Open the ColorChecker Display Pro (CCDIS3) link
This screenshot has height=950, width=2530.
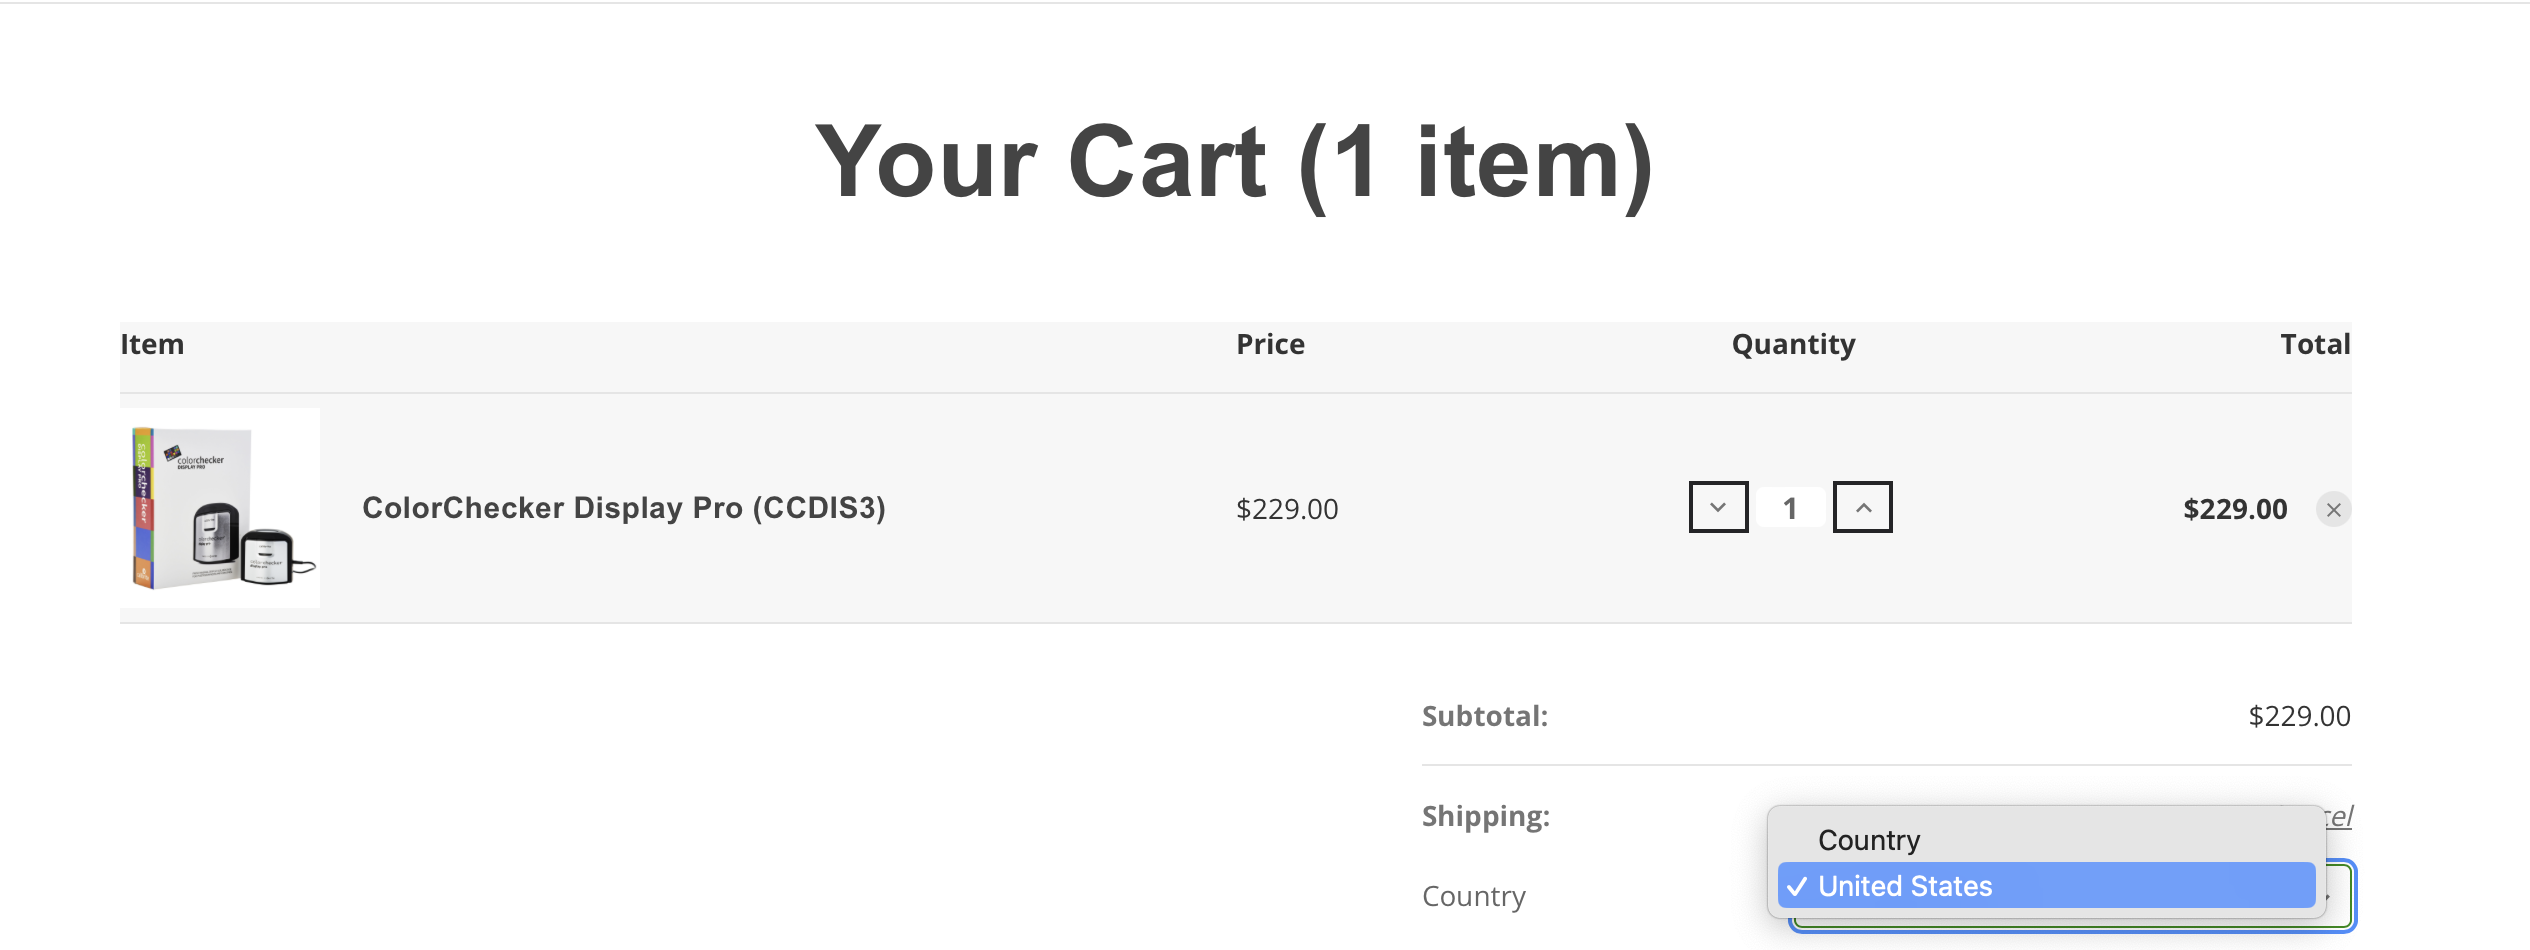[x=623, y=508]
